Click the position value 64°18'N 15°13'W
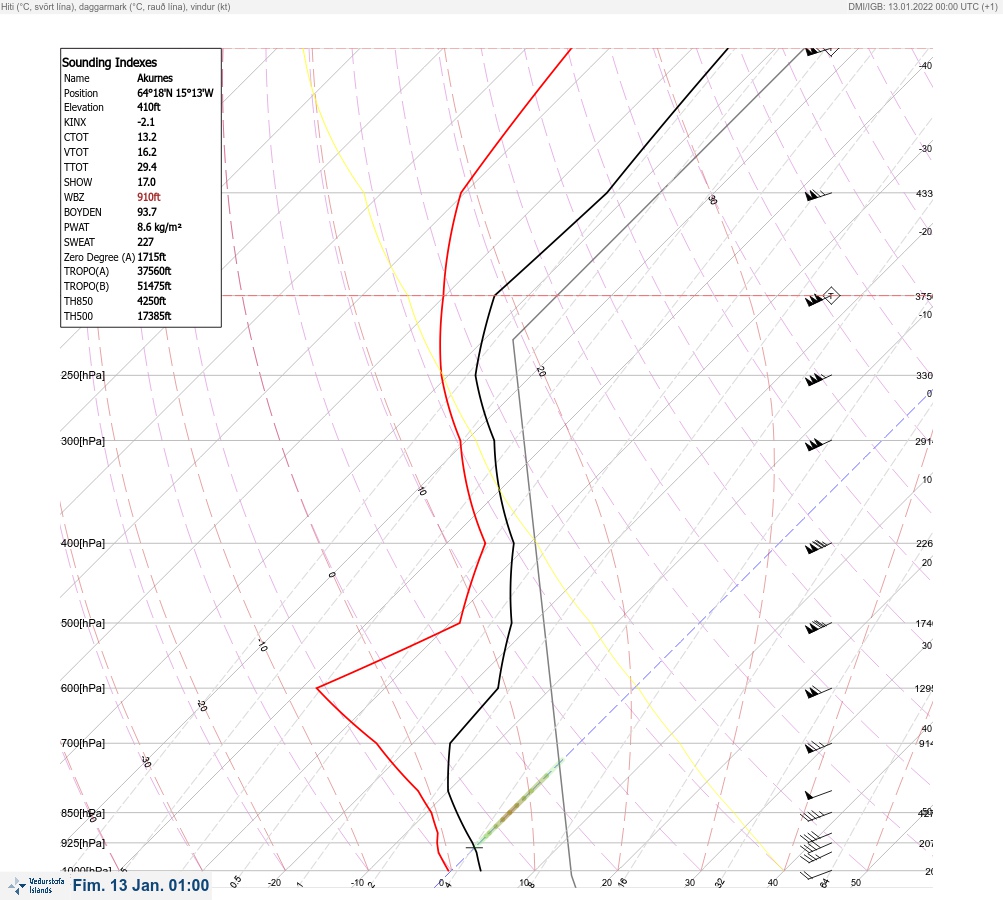 pos(175,93)
